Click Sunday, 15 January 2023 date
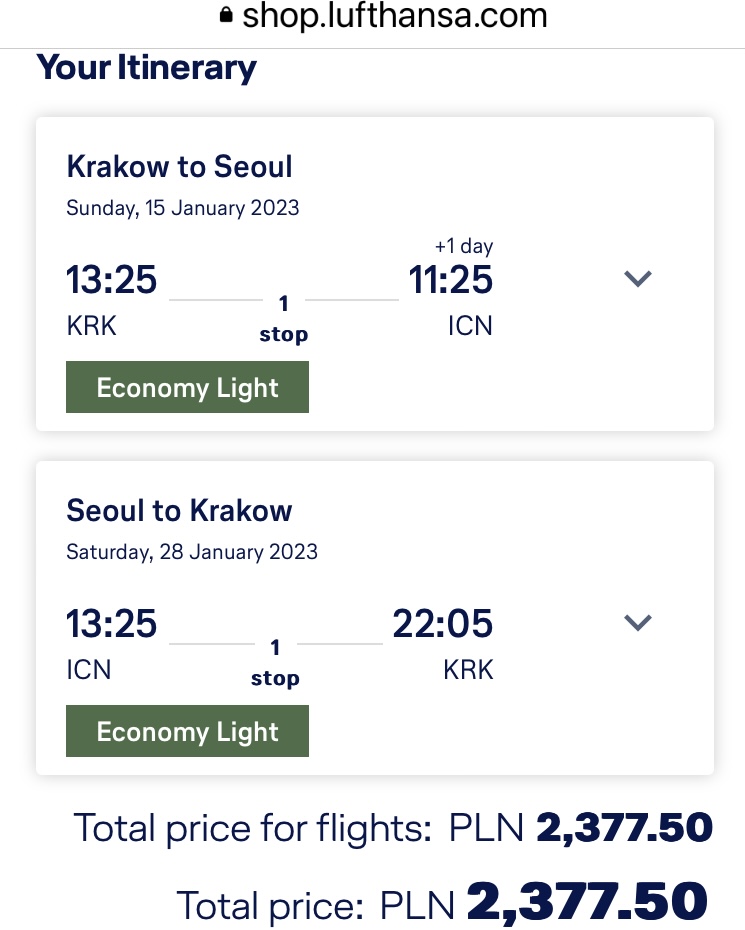The height and width of the screenshot is (930, 745). 183,208
